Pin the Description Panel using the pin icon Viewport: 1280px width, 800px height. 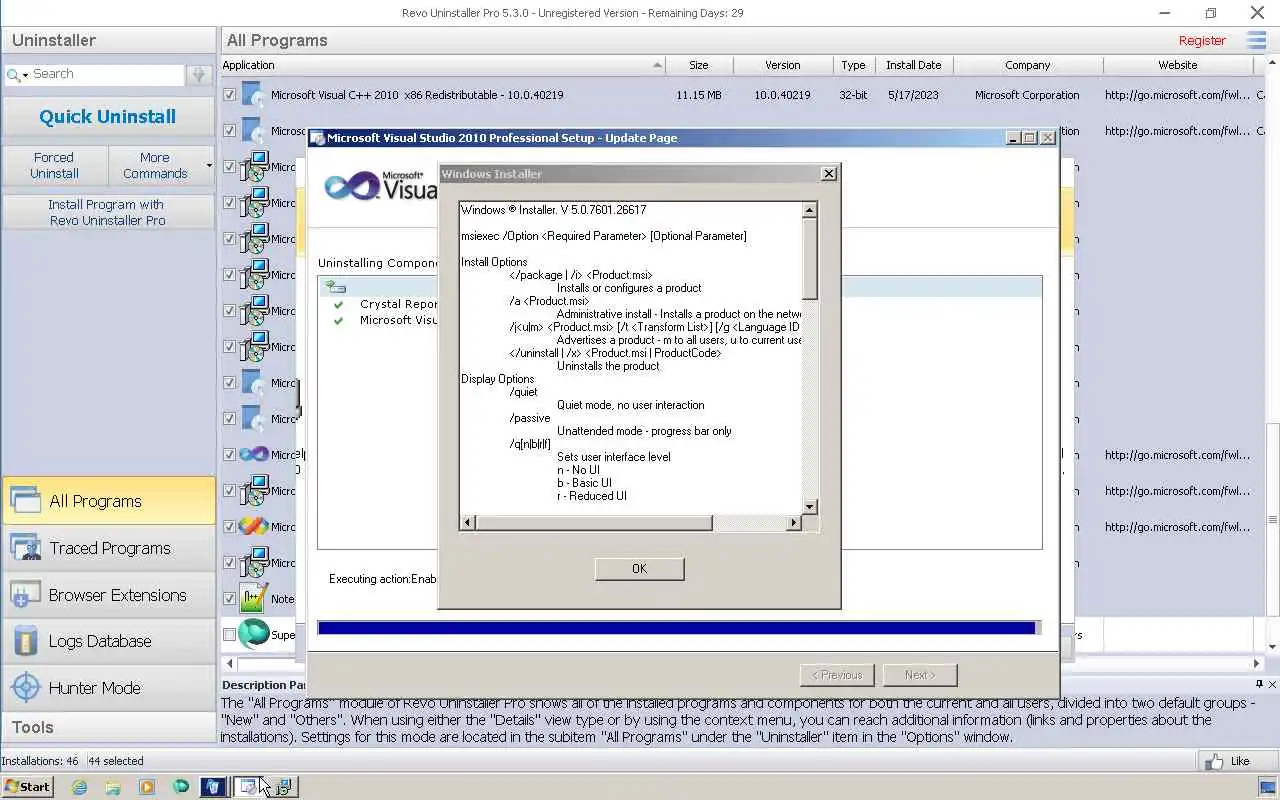(x=1259, y=684)
